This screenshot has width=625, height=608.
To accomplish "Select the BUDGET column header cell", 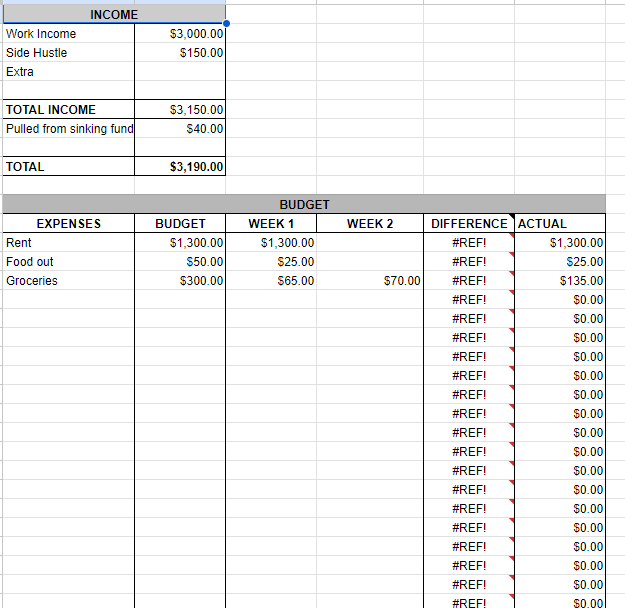I will [180, 223].
